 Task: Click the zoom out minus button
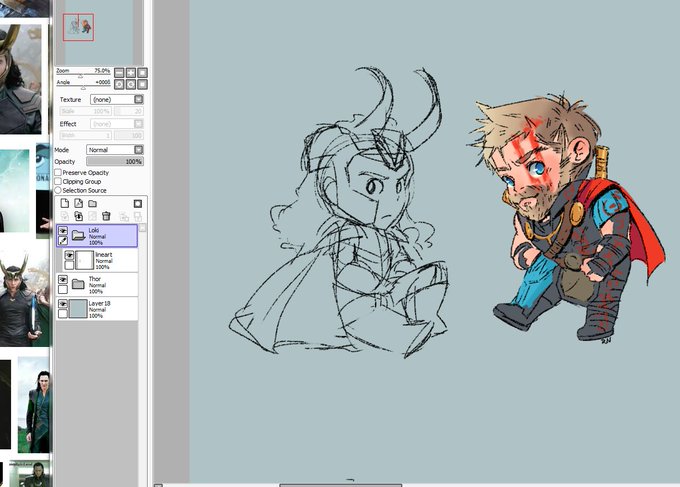119,72
